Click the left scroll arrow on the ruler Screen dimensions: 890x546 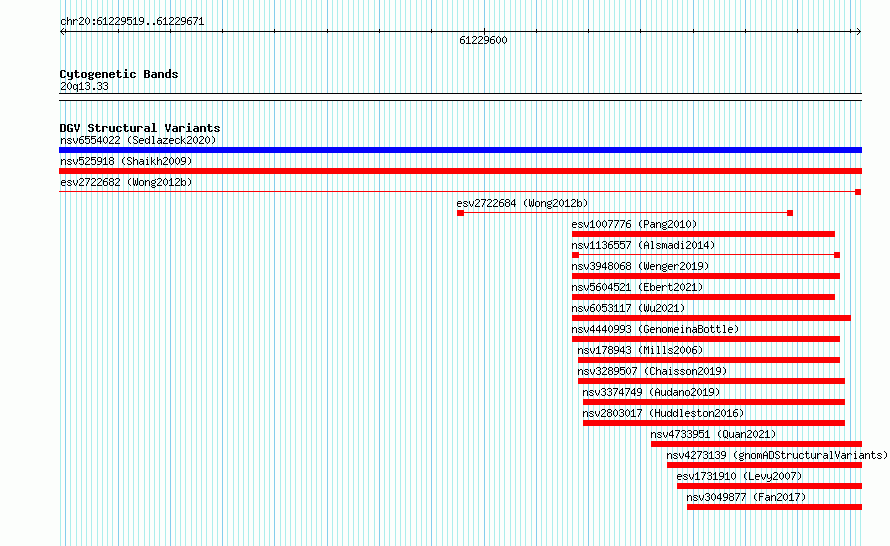[62, 32]
